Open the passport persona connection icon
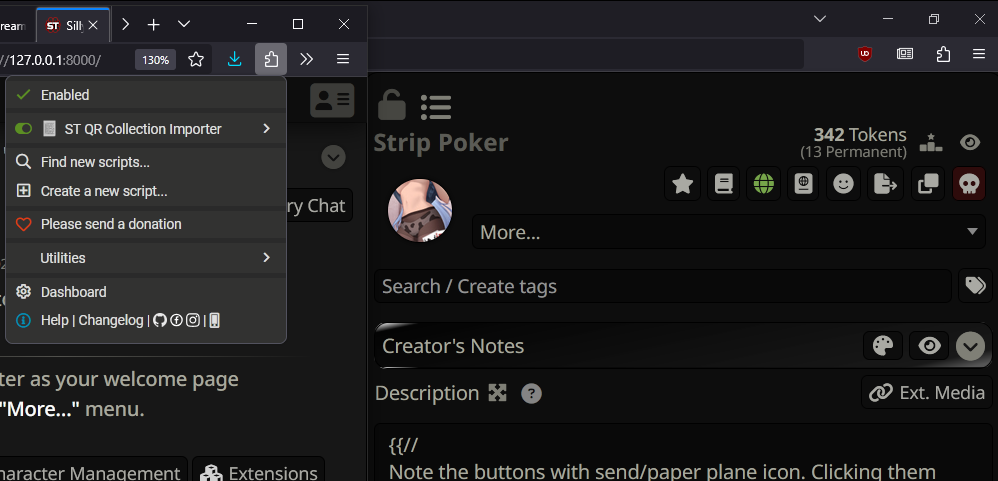998x481 pixels. click(x=803, y=184)
